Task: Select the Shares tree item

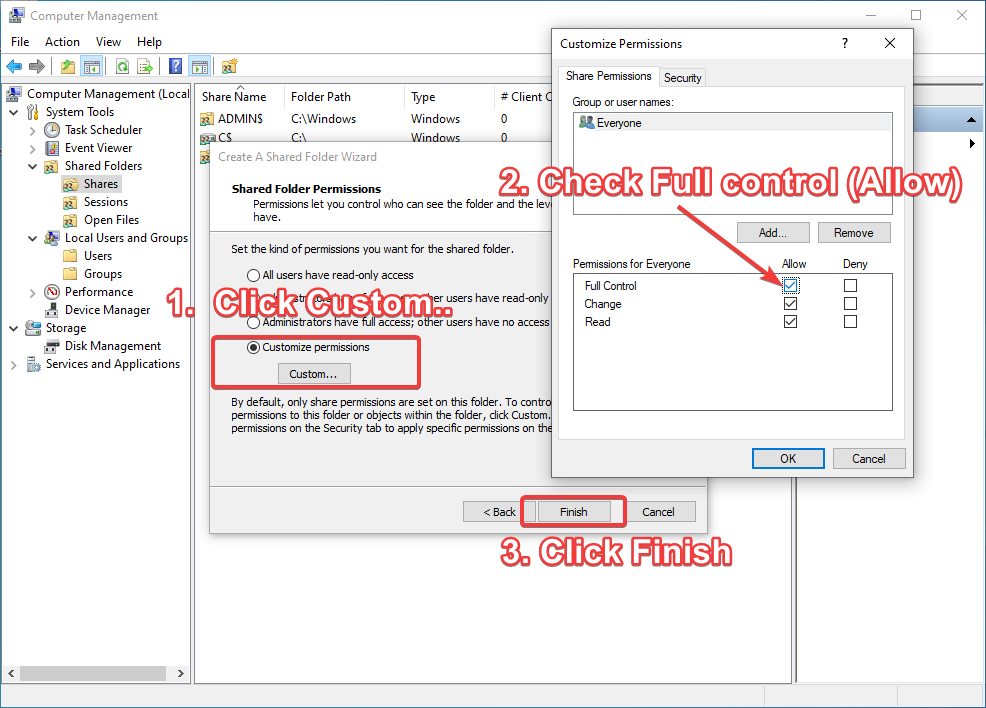Action: point(91,184)
